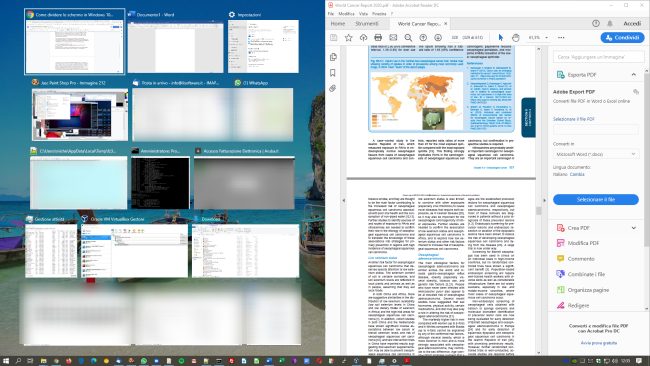Select the World Cancer Repo... document tab
650x366 pixels.
pyautogui.click(x=419, y=24)
